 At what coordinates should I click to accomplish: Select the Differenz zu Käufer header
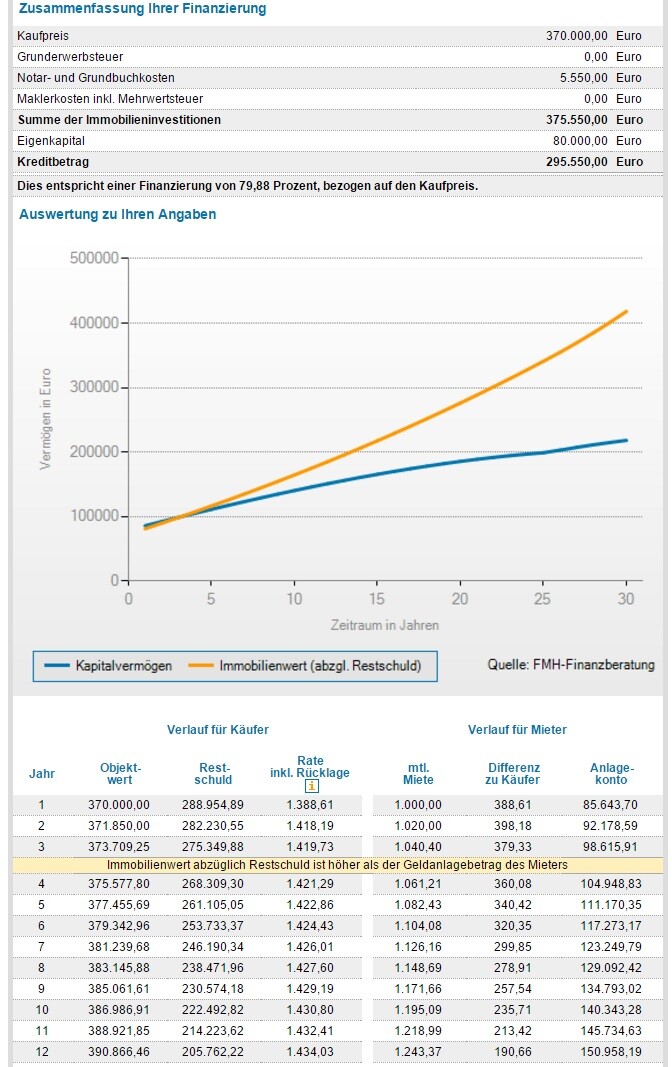514,773
